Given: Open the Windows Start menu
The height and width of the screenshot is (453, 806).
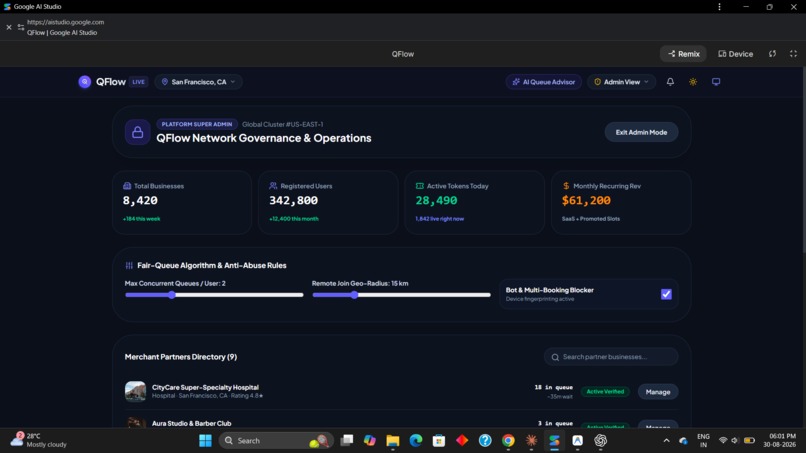Looking at the screenshot, I should coord(205,441).
